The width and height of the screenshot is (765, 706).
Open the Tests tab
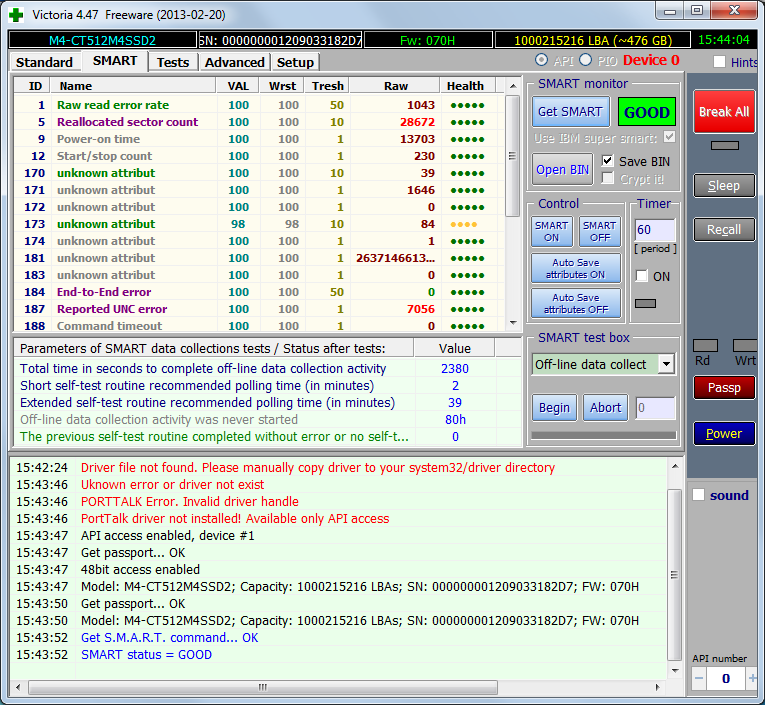[173, 62]
